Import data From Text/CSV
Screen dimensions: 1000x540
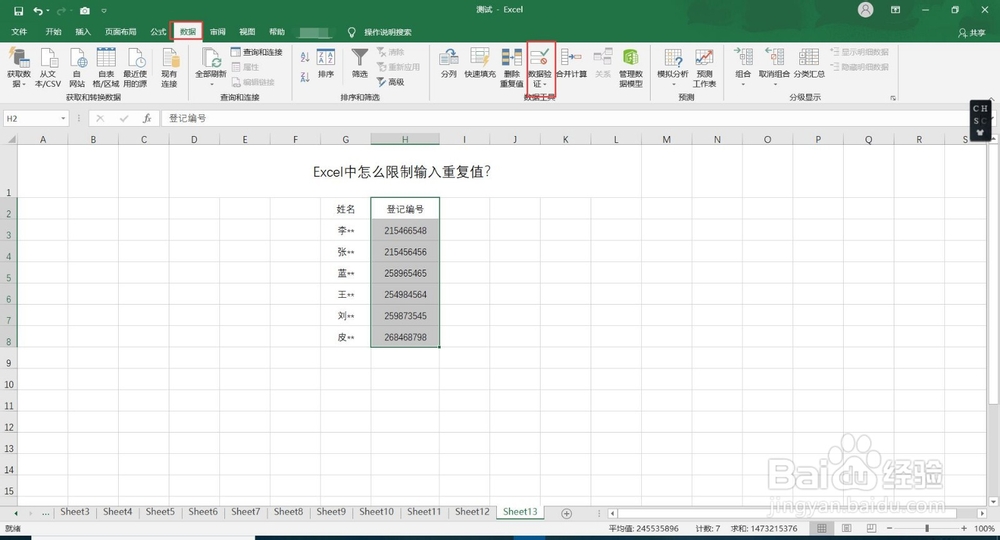[48, 67]
